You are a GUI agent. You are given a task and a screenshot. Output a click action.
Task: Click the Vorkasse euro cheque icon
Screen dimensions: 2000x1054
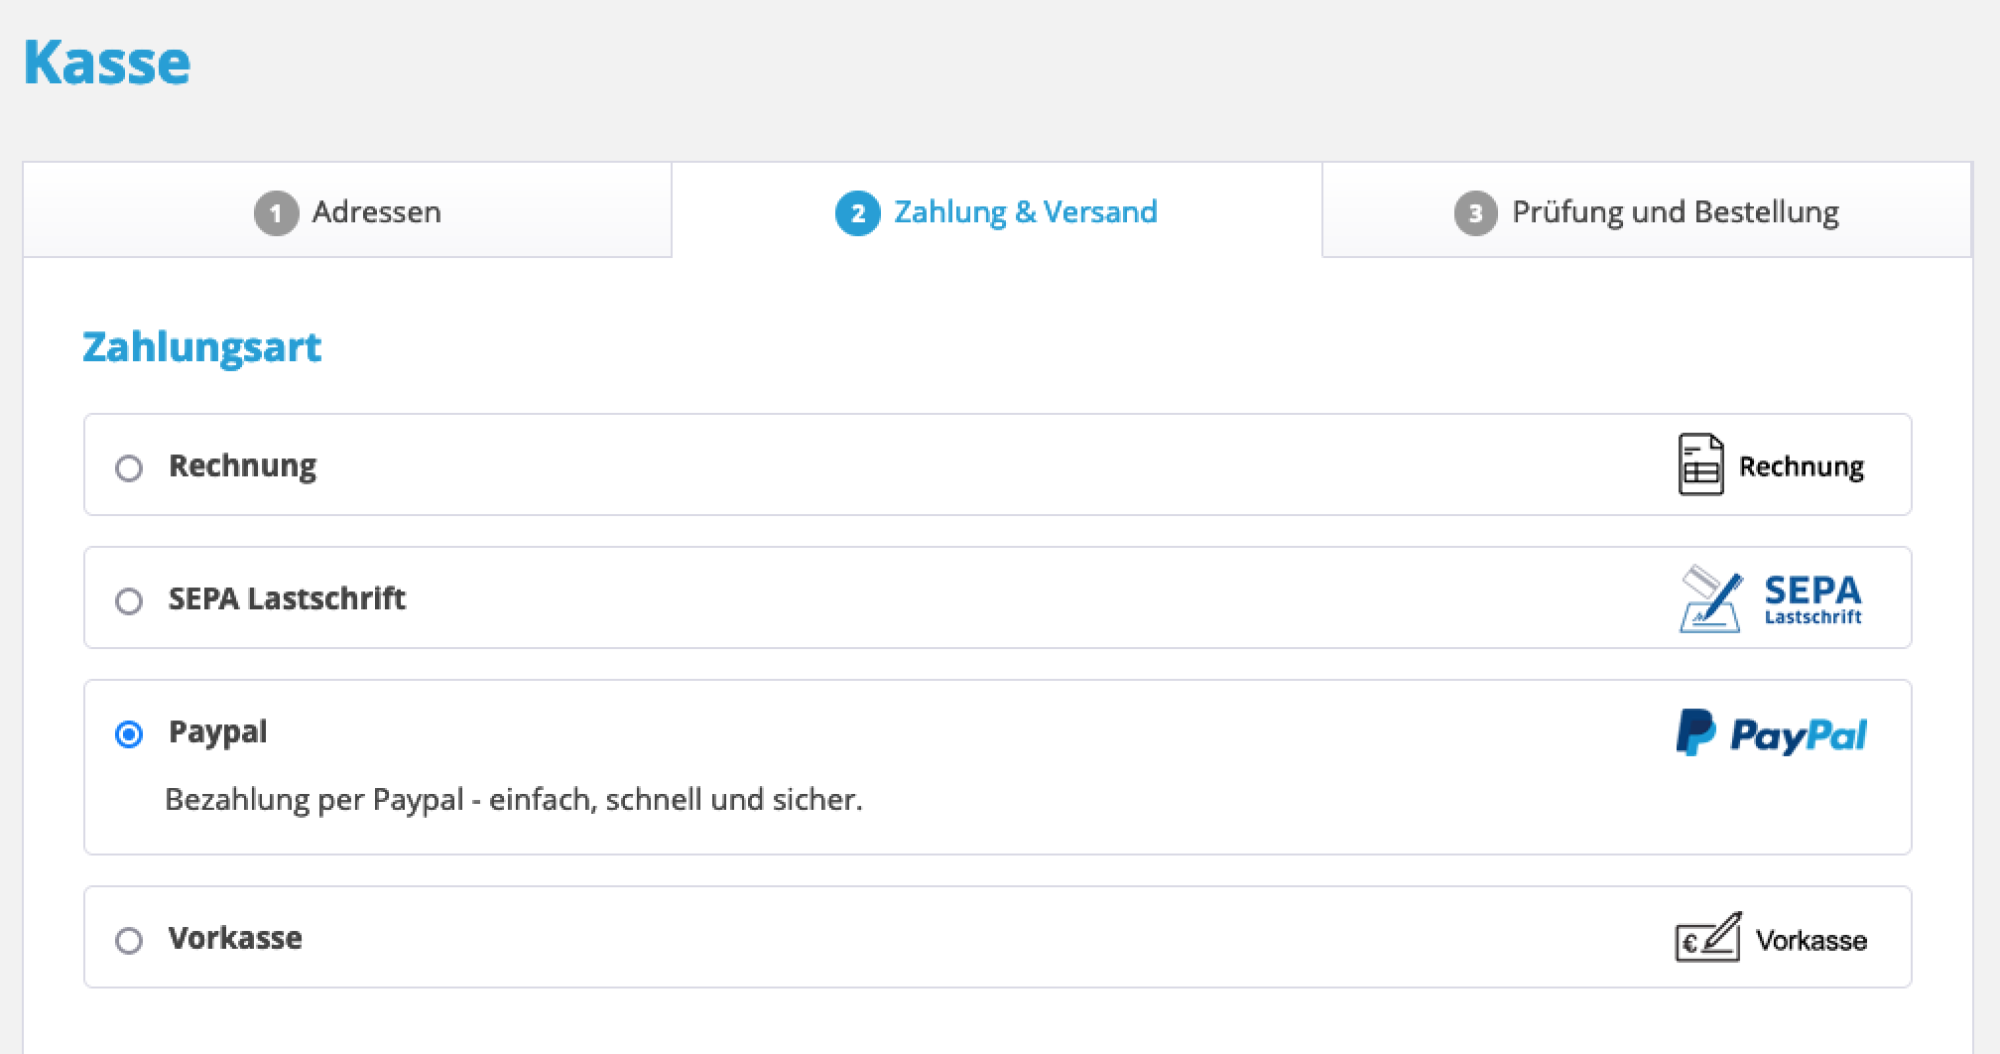click(1707, 938)
